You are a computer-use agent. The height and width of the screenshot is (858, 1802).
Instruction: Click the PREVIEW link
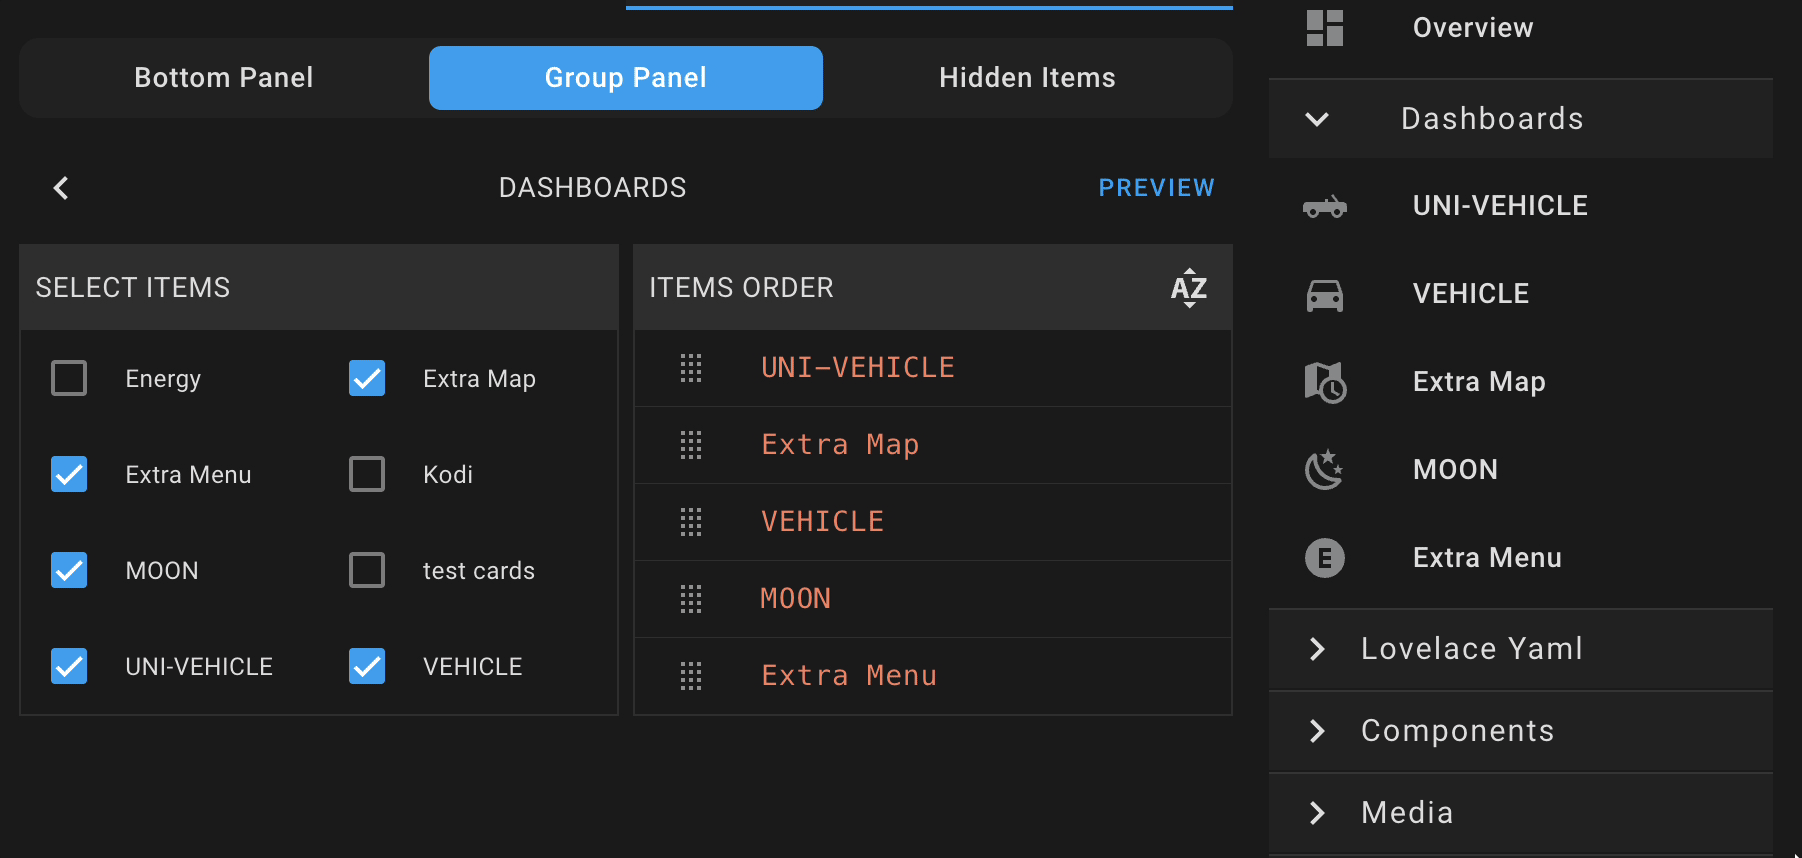1156,188
